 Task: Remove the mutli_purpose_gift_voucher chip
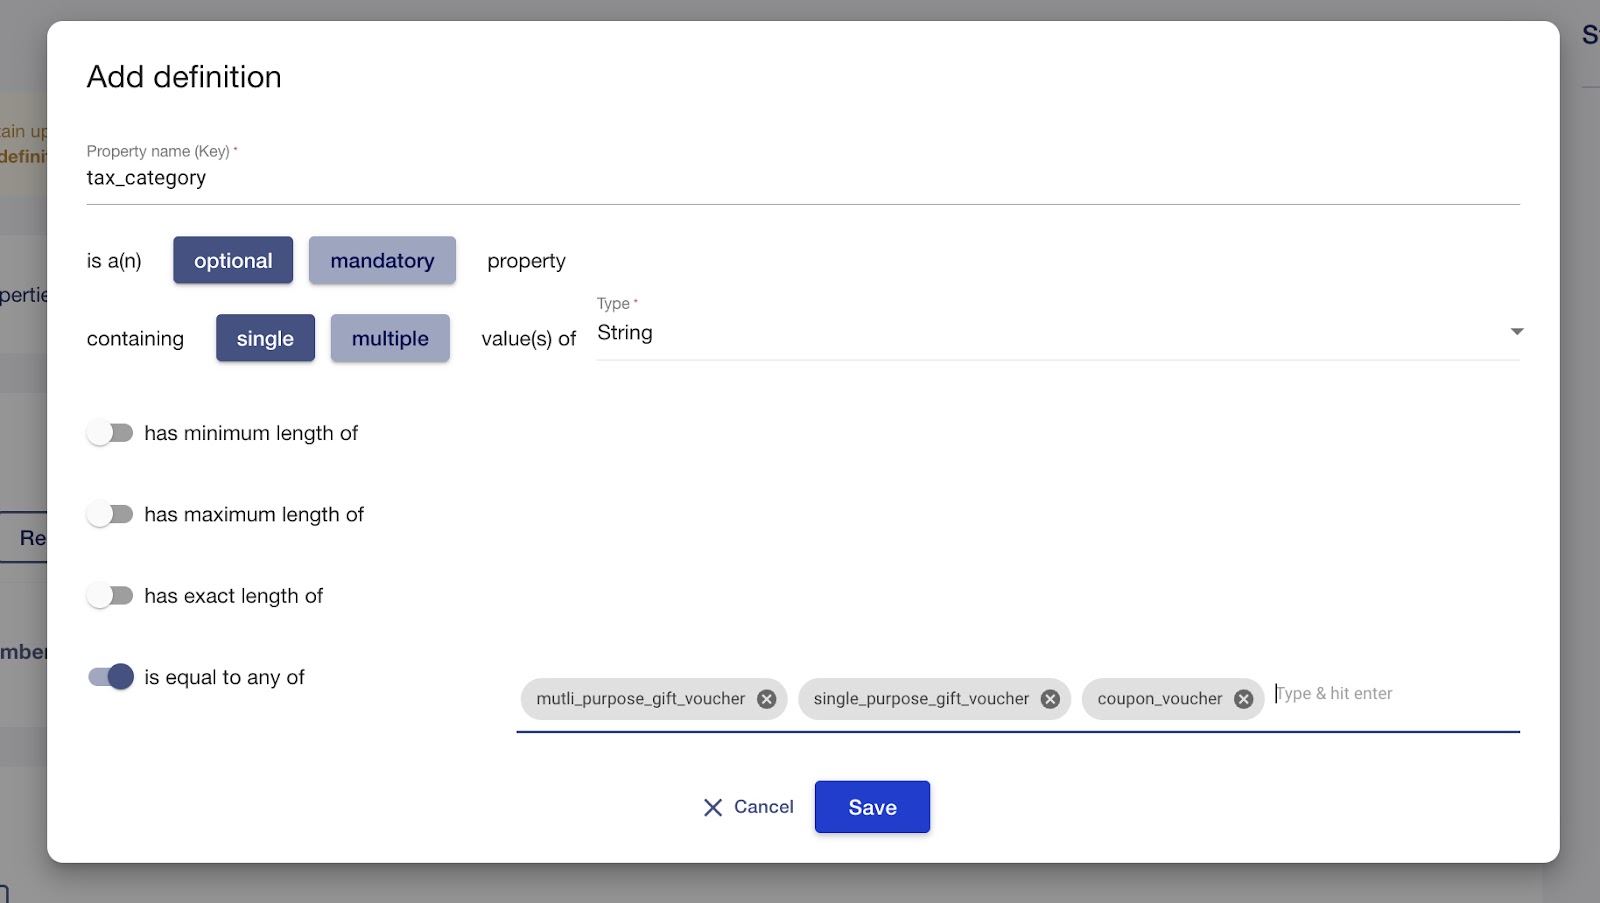(x=766, y=699)
